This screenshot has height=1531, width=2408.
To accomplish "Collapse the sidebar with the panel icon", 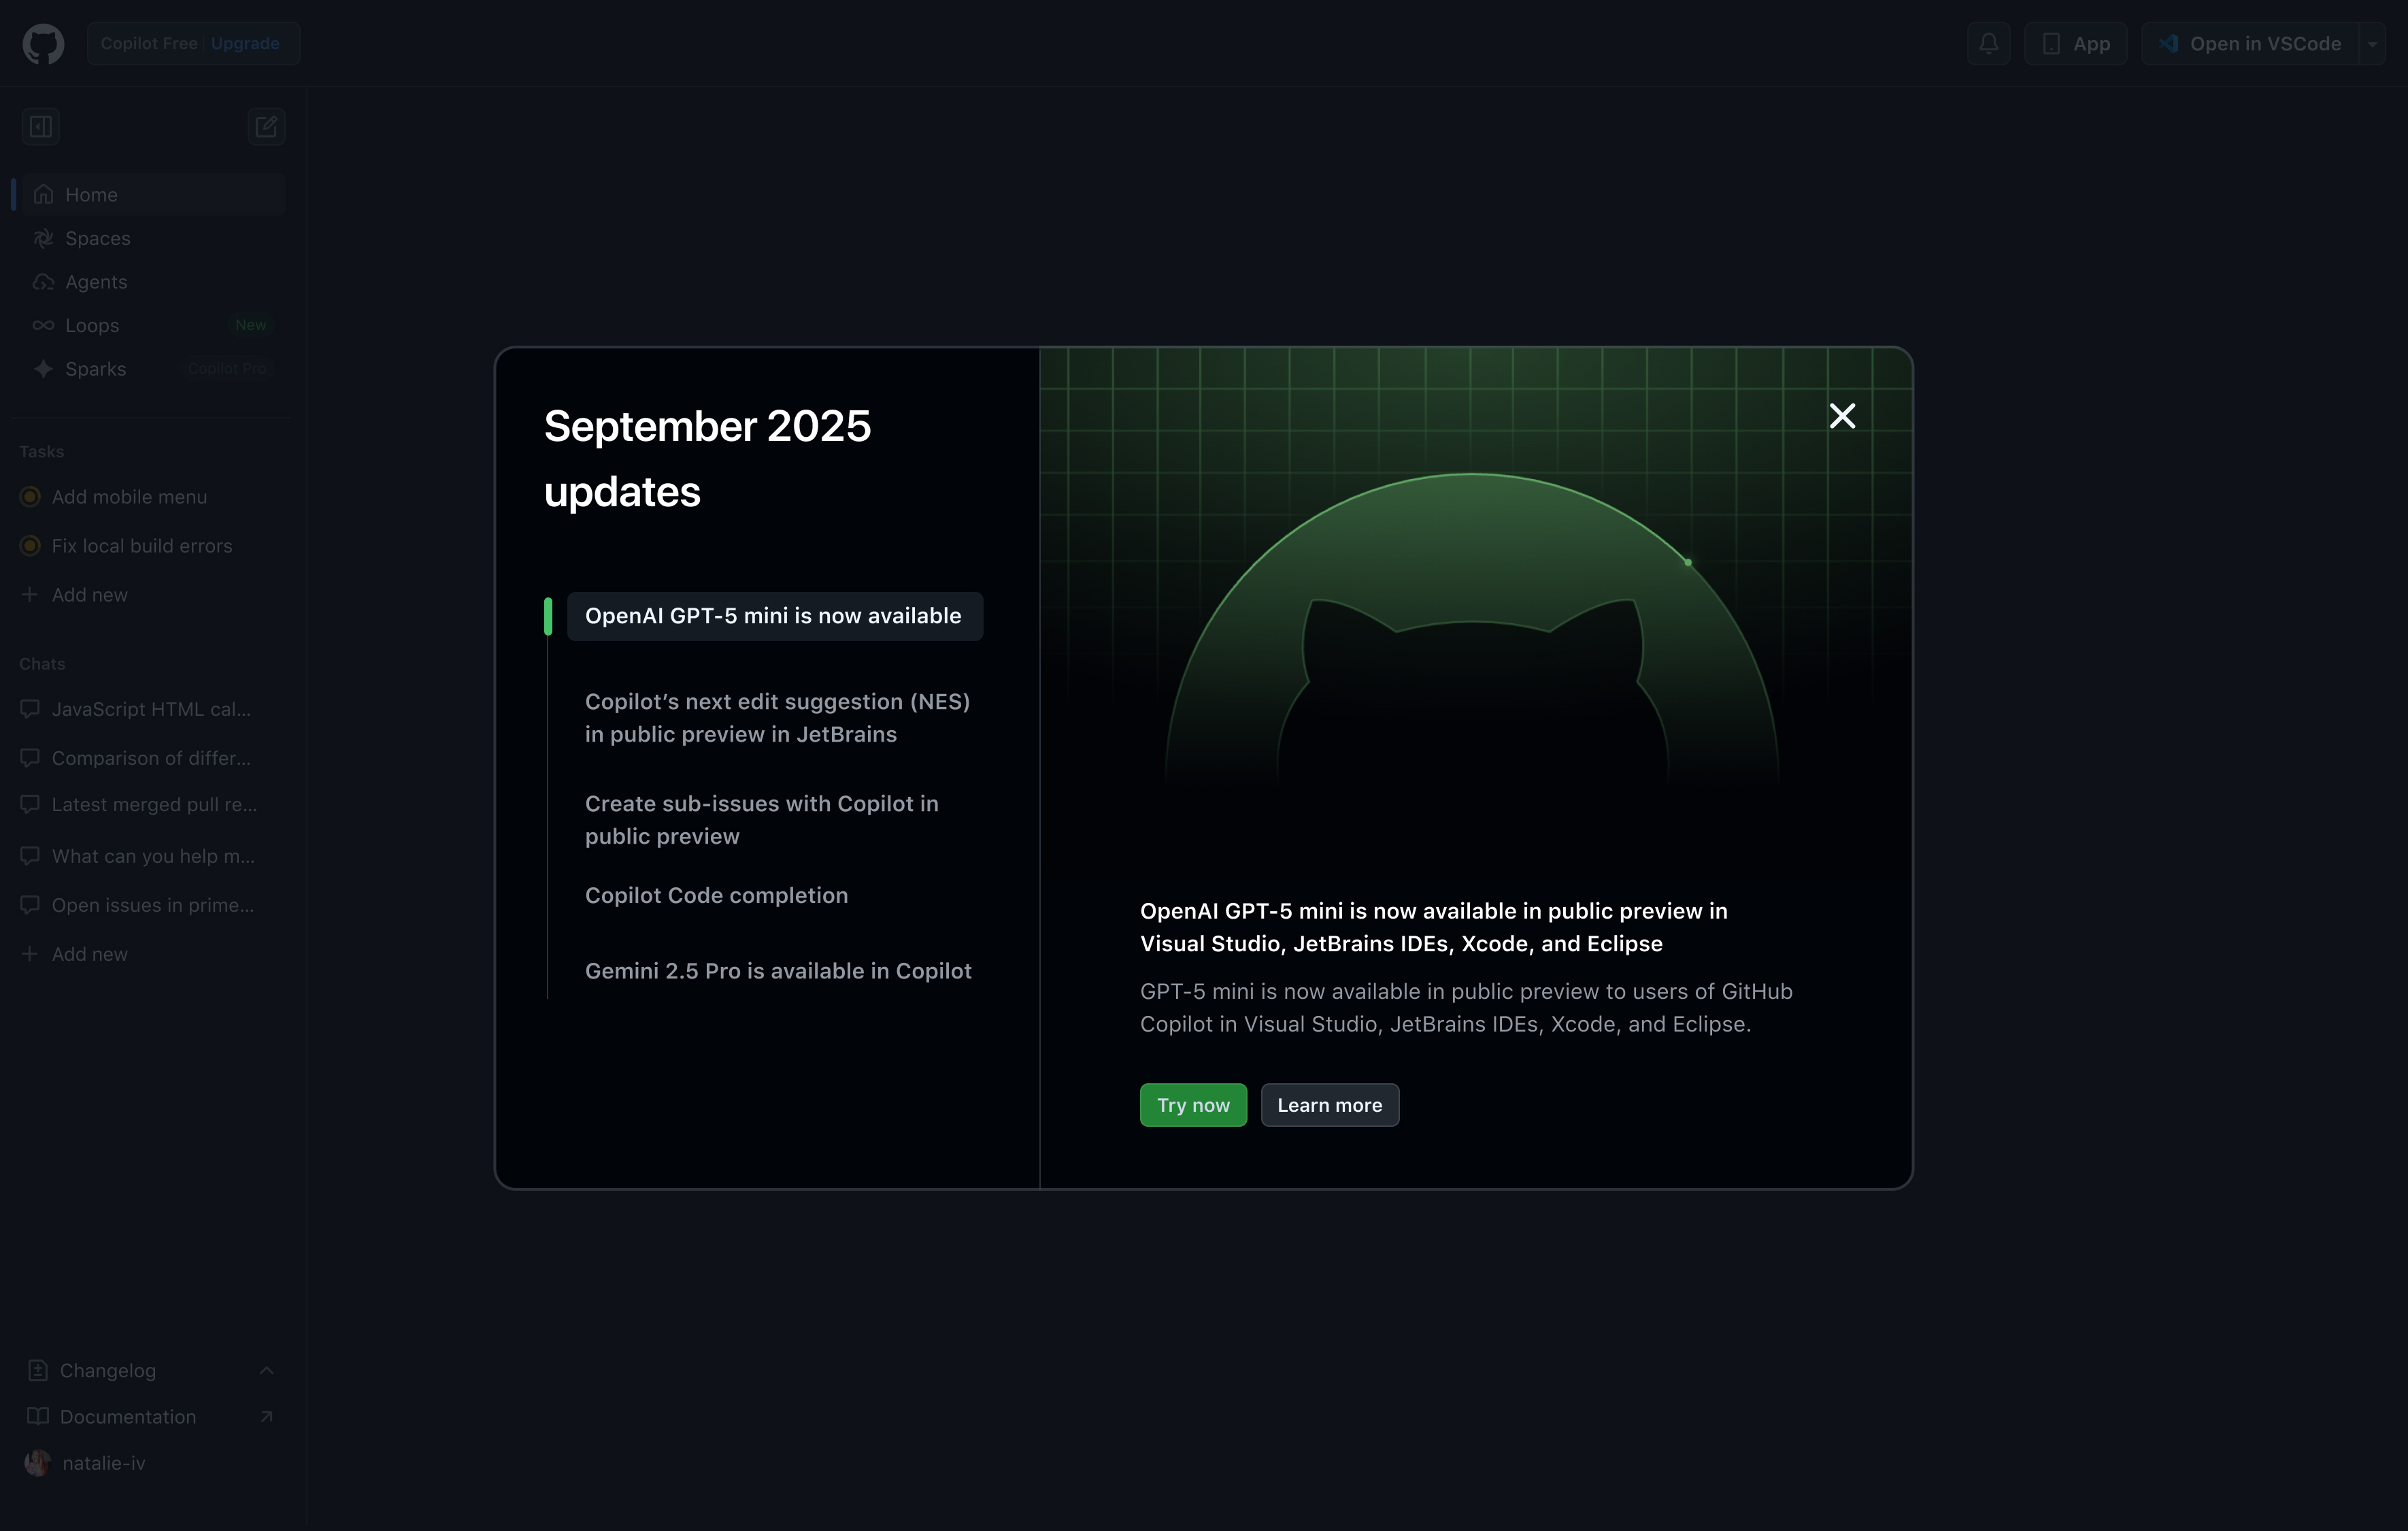I will (x=41, y=127).
